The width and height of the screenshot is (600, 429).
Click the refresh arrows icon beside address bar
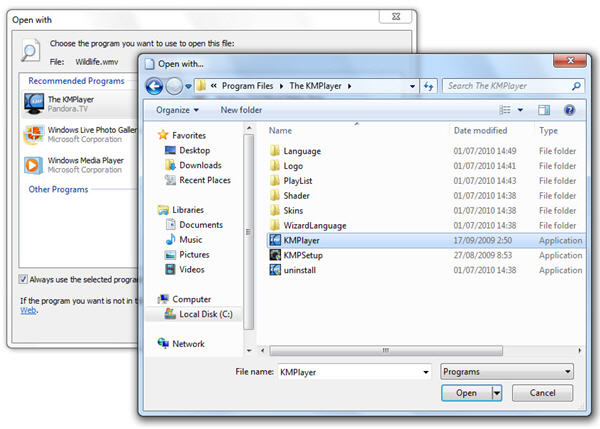pyautogui.click(x=430, y=87)
